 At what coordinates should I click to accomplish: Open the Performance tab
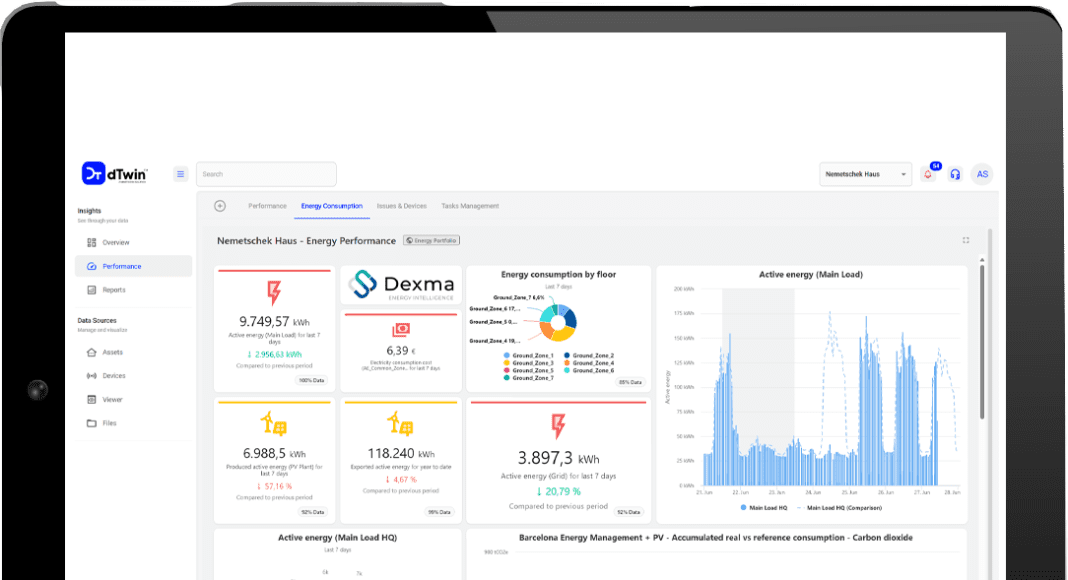click(267, 206)
